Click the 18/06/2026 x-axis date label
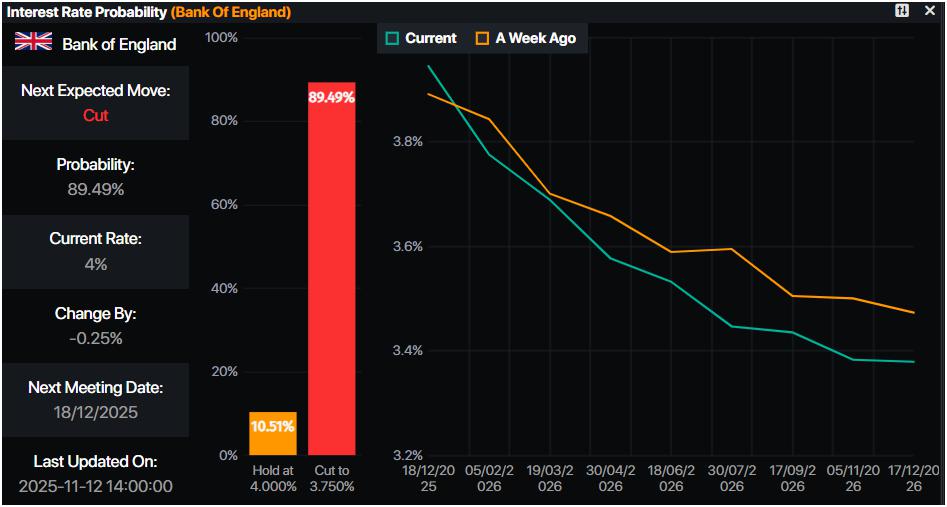 click(x=670, y=478)
